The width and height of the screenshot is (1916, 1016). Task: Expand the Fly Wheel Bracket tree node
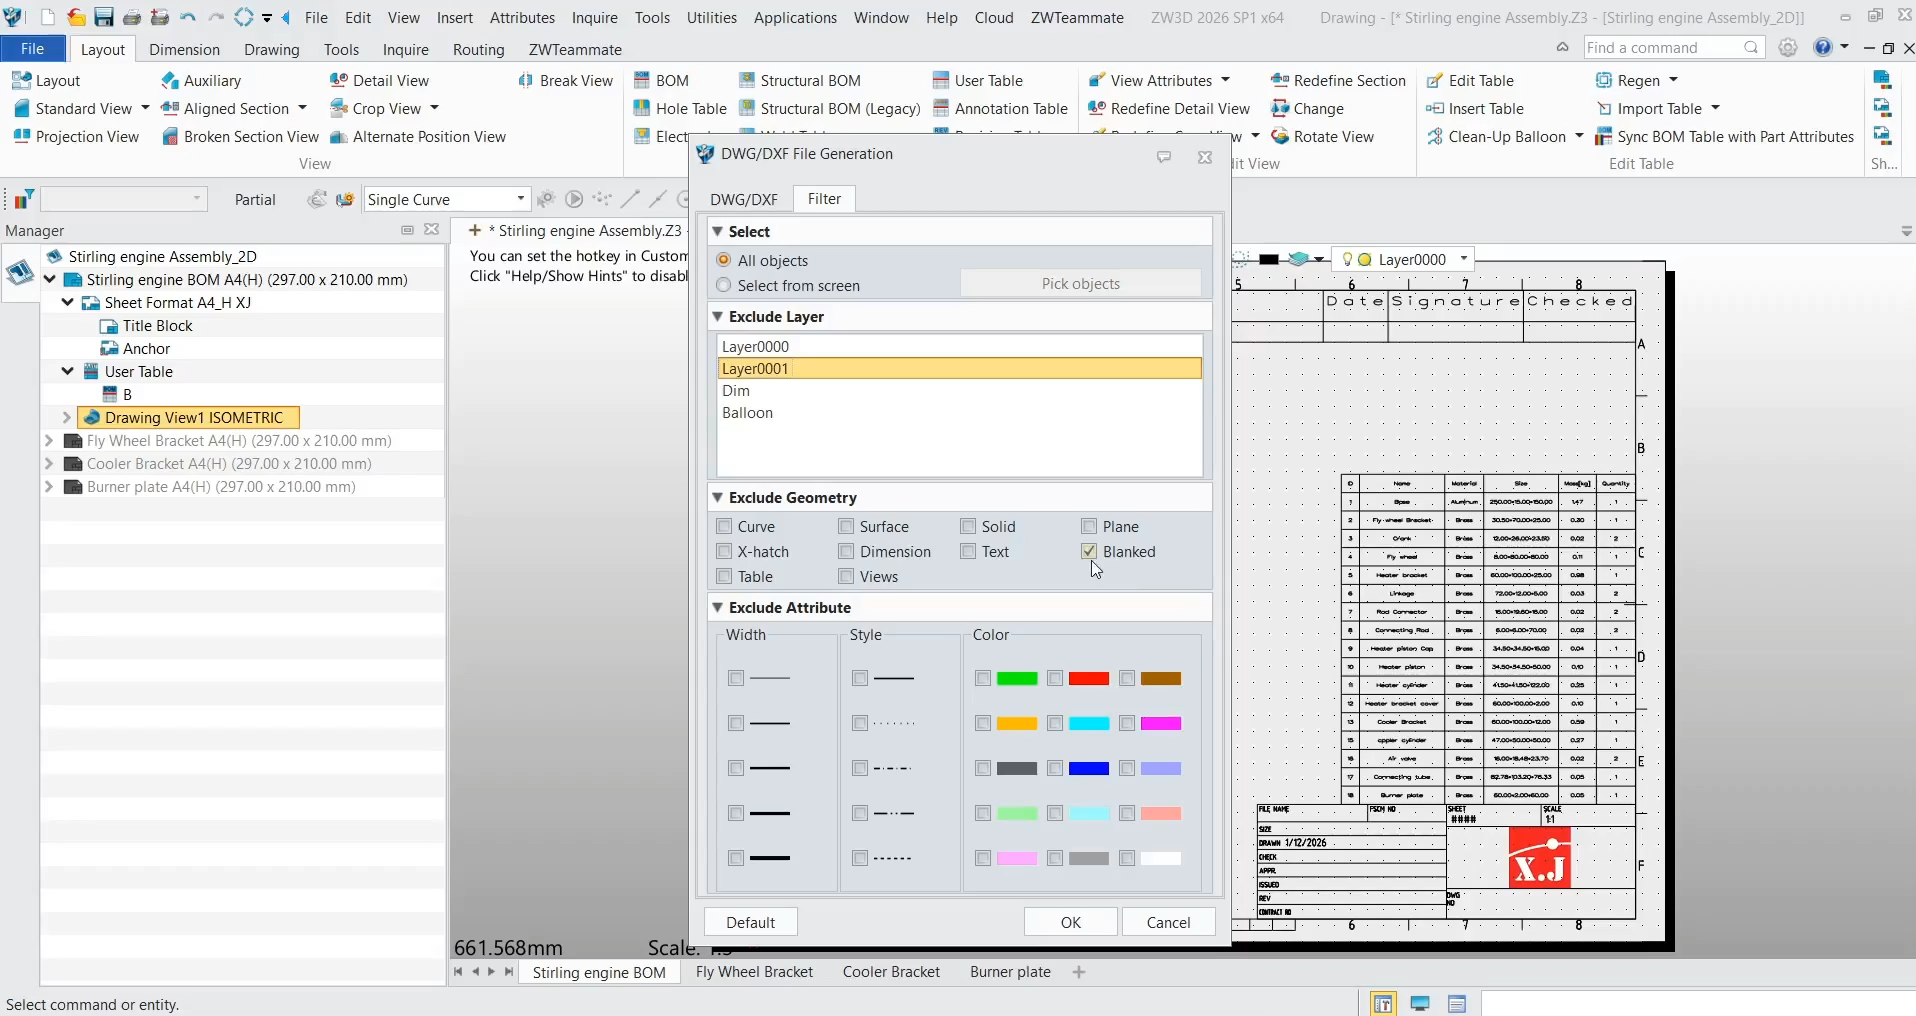(48, 441)
